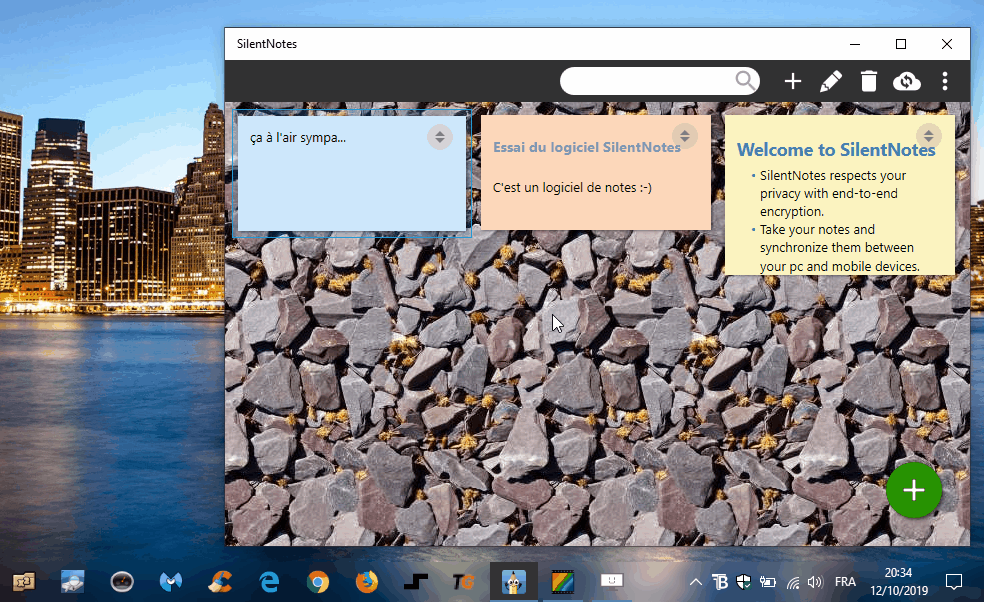Click the search magnifier icon
Screen dimensions: 984x602
point(745,81)
